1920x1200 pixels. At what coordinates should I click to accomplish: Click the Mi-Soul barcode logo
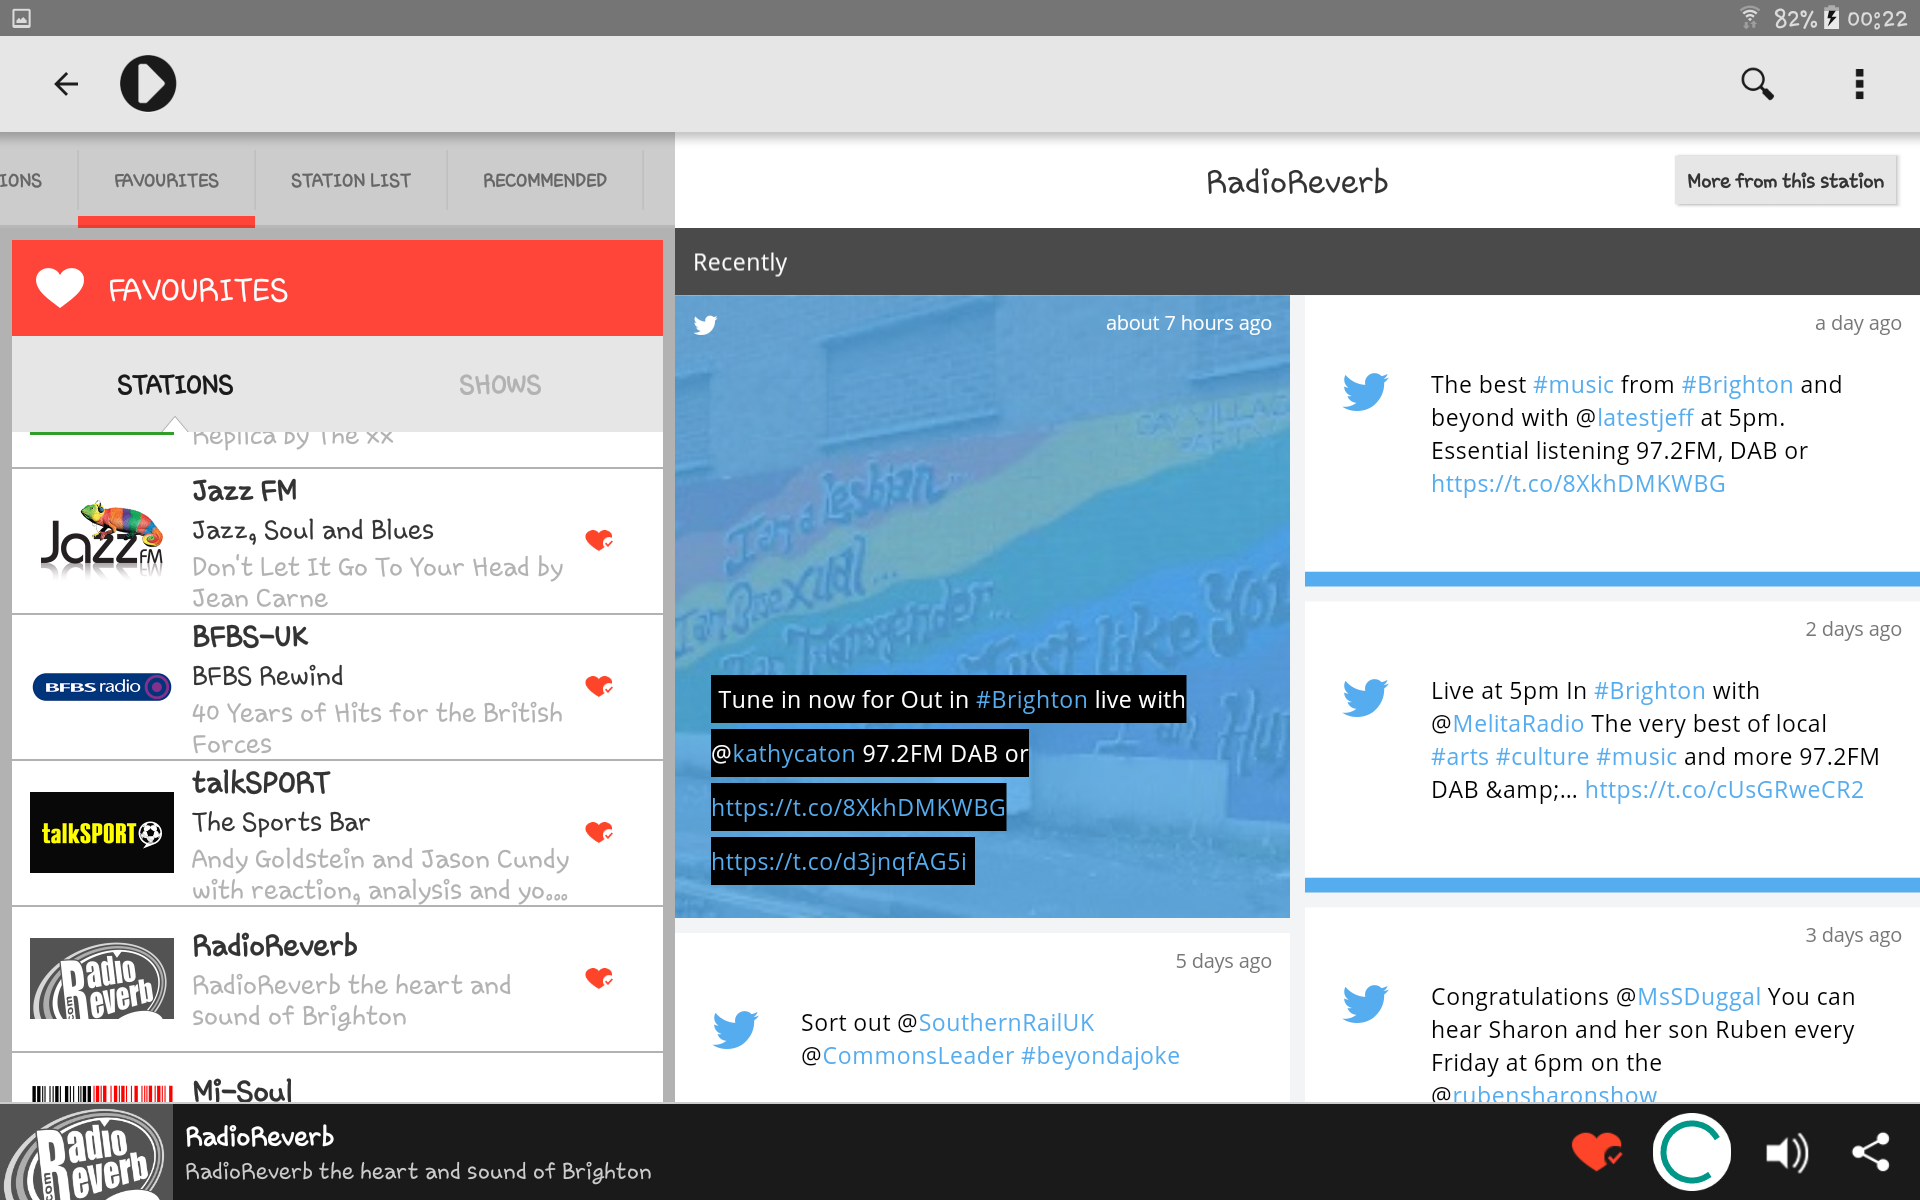[x=102, y=1093]
